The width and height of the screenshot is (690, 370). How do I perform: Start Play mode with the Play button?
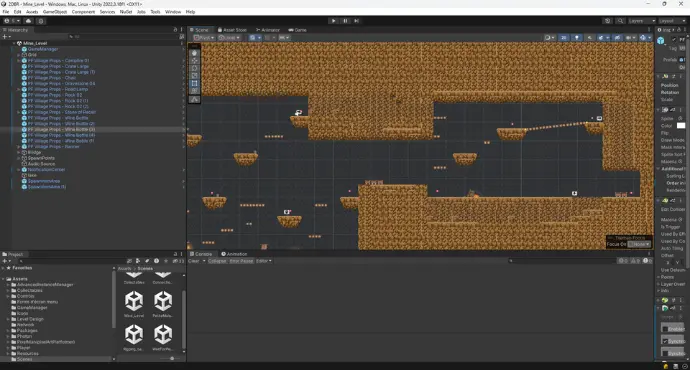pos(333,21)
